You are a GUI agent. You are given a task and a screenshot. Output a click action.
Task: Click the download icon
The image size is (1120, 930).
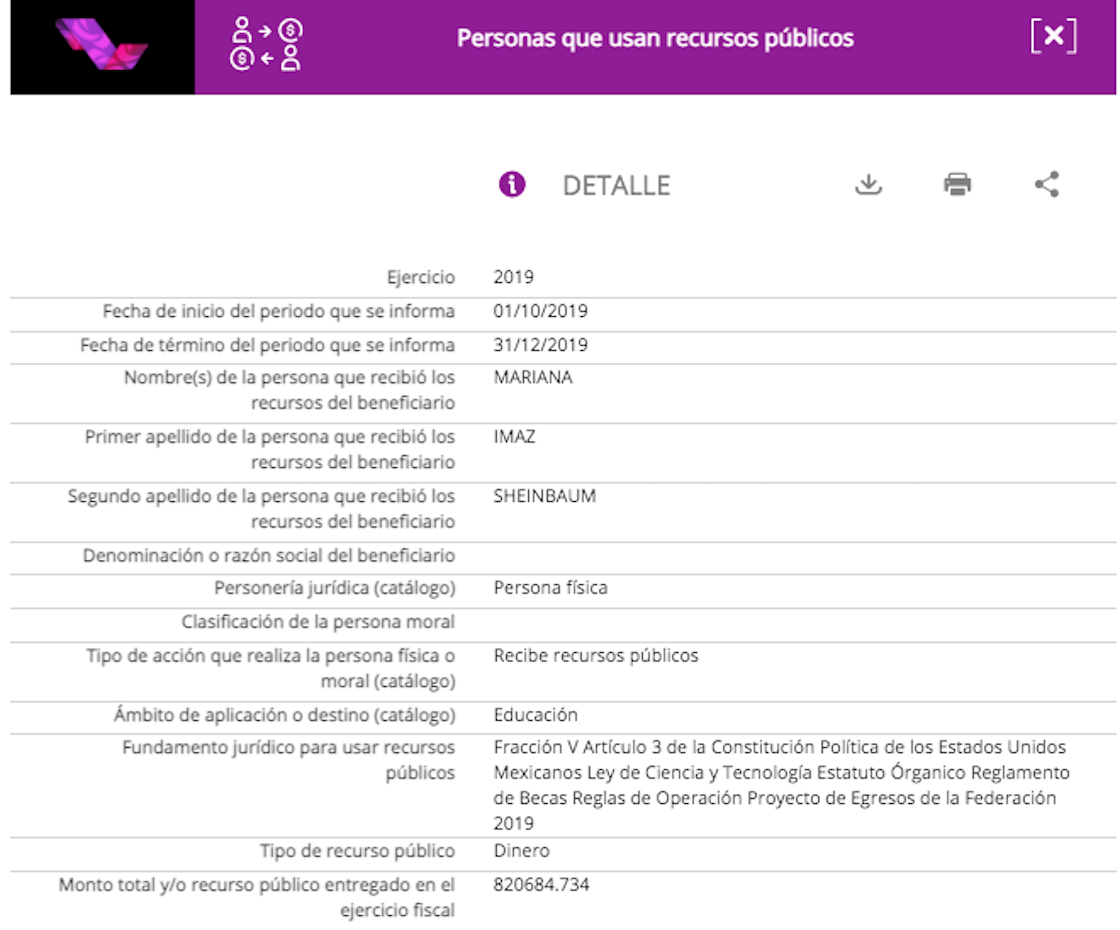coord(868,184)
